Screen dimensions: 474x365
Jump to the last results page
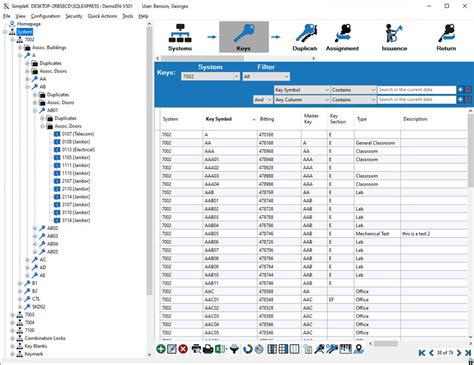(x=468, y=353)
